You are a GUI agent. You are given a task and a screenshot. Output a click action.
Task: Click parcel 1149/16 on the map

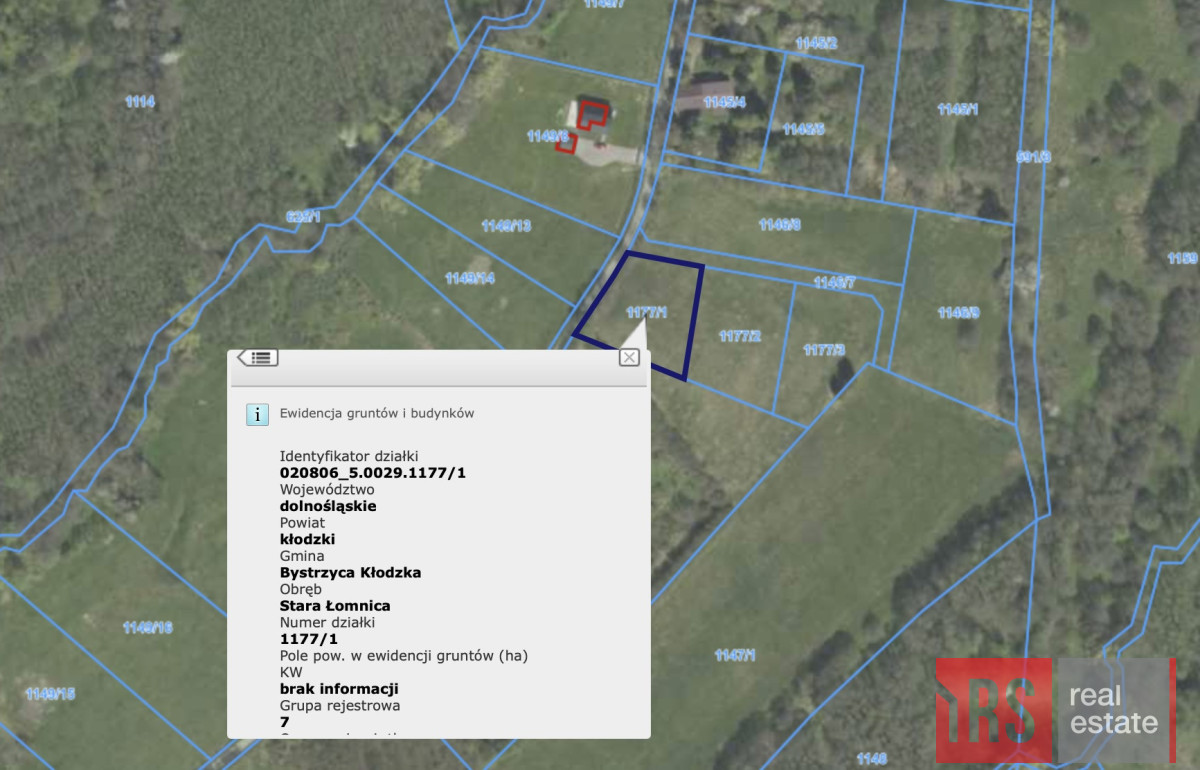click(147, 628)
